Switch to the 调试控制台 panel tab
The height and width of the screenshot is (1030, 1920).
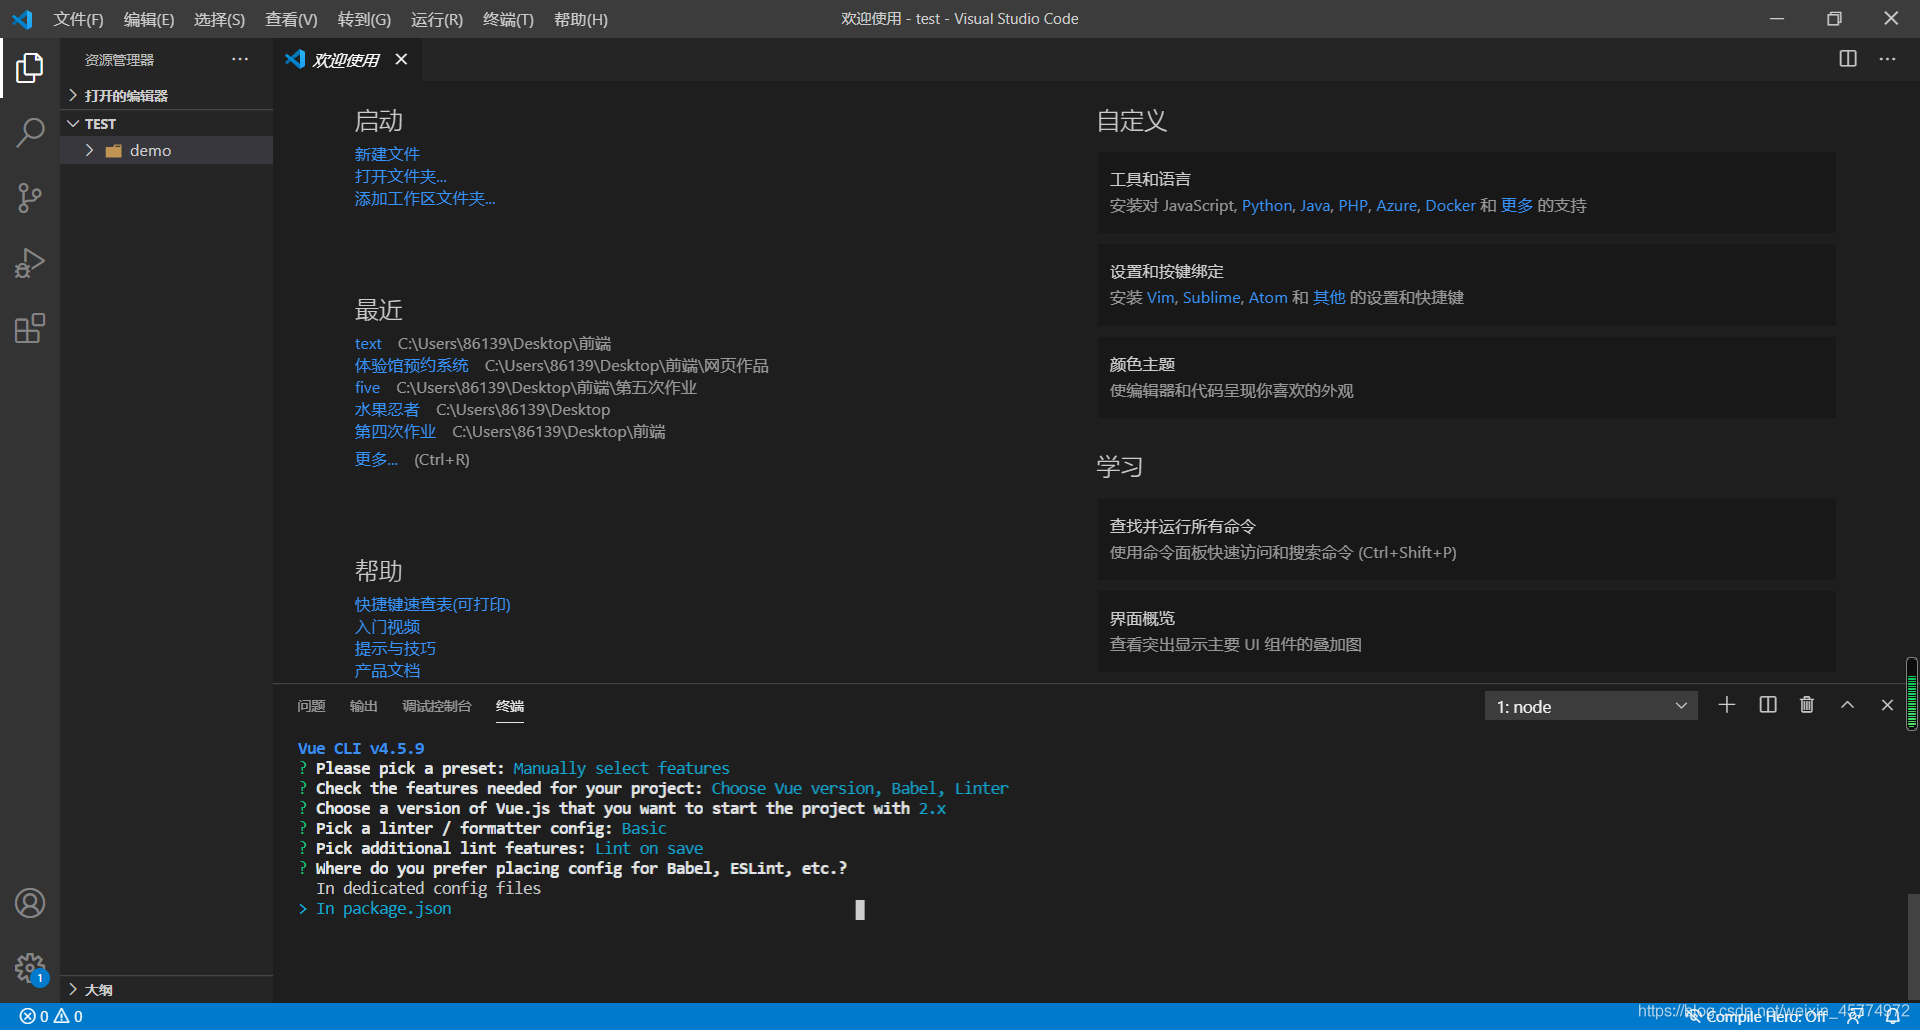pyautogui.click(x=437, y=706)
